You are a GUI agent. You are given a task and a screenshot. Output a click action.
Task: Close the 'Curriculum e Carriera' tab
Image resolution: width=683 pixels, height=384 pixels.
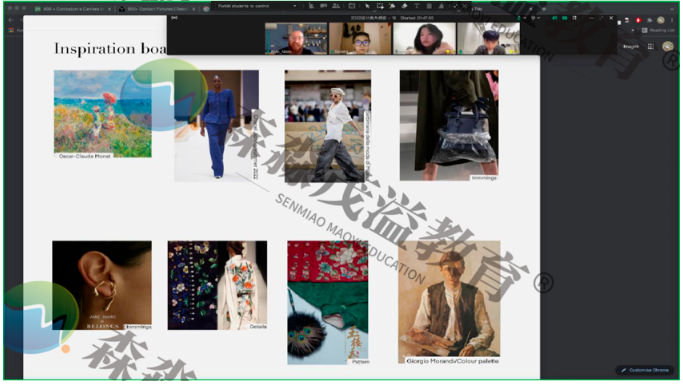coord(109,9)
